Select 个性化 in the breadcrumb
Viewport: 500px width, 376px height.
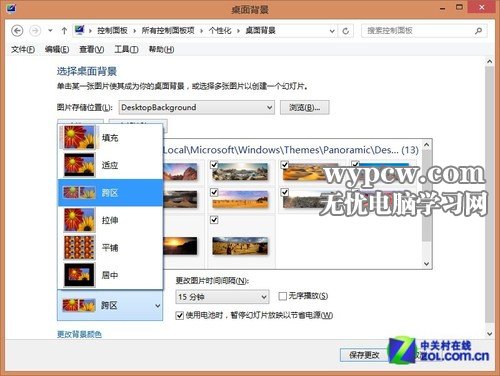coord(220,31)
